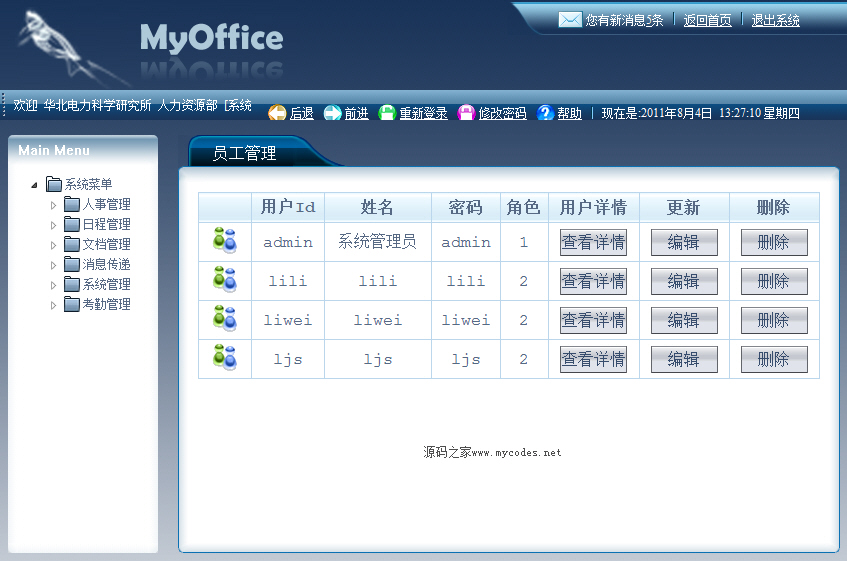Open the 您有新消息 link
The width and height of the screenshot is (847, 561).
pos(624,21)
